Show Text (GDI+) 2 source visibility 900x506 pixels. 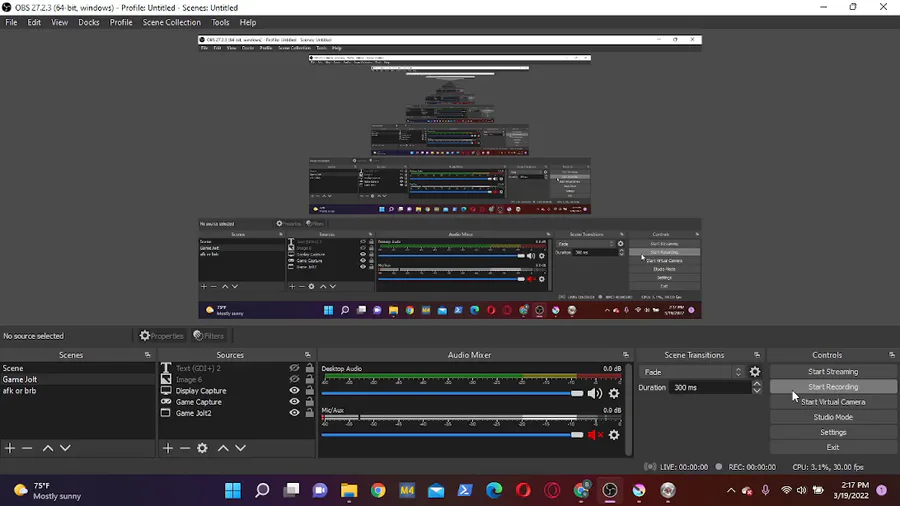(294, 368)
